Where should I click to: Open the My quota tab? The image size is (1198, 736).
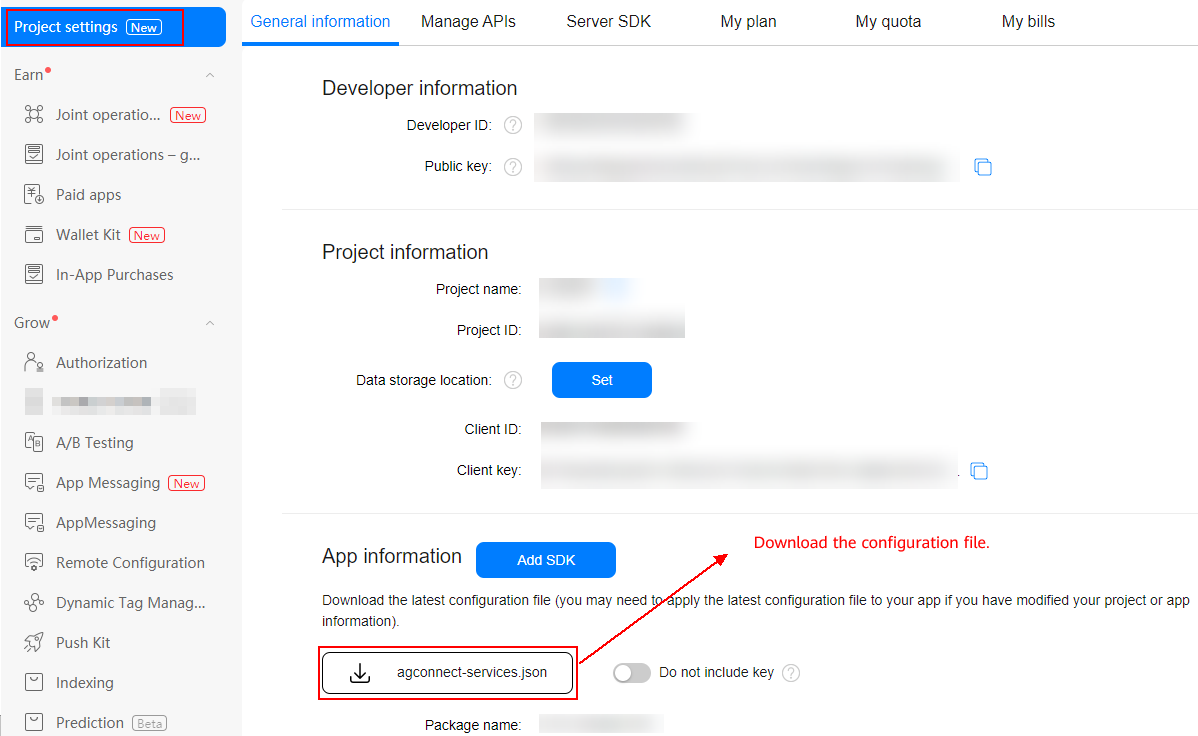(x=888, y=21)
